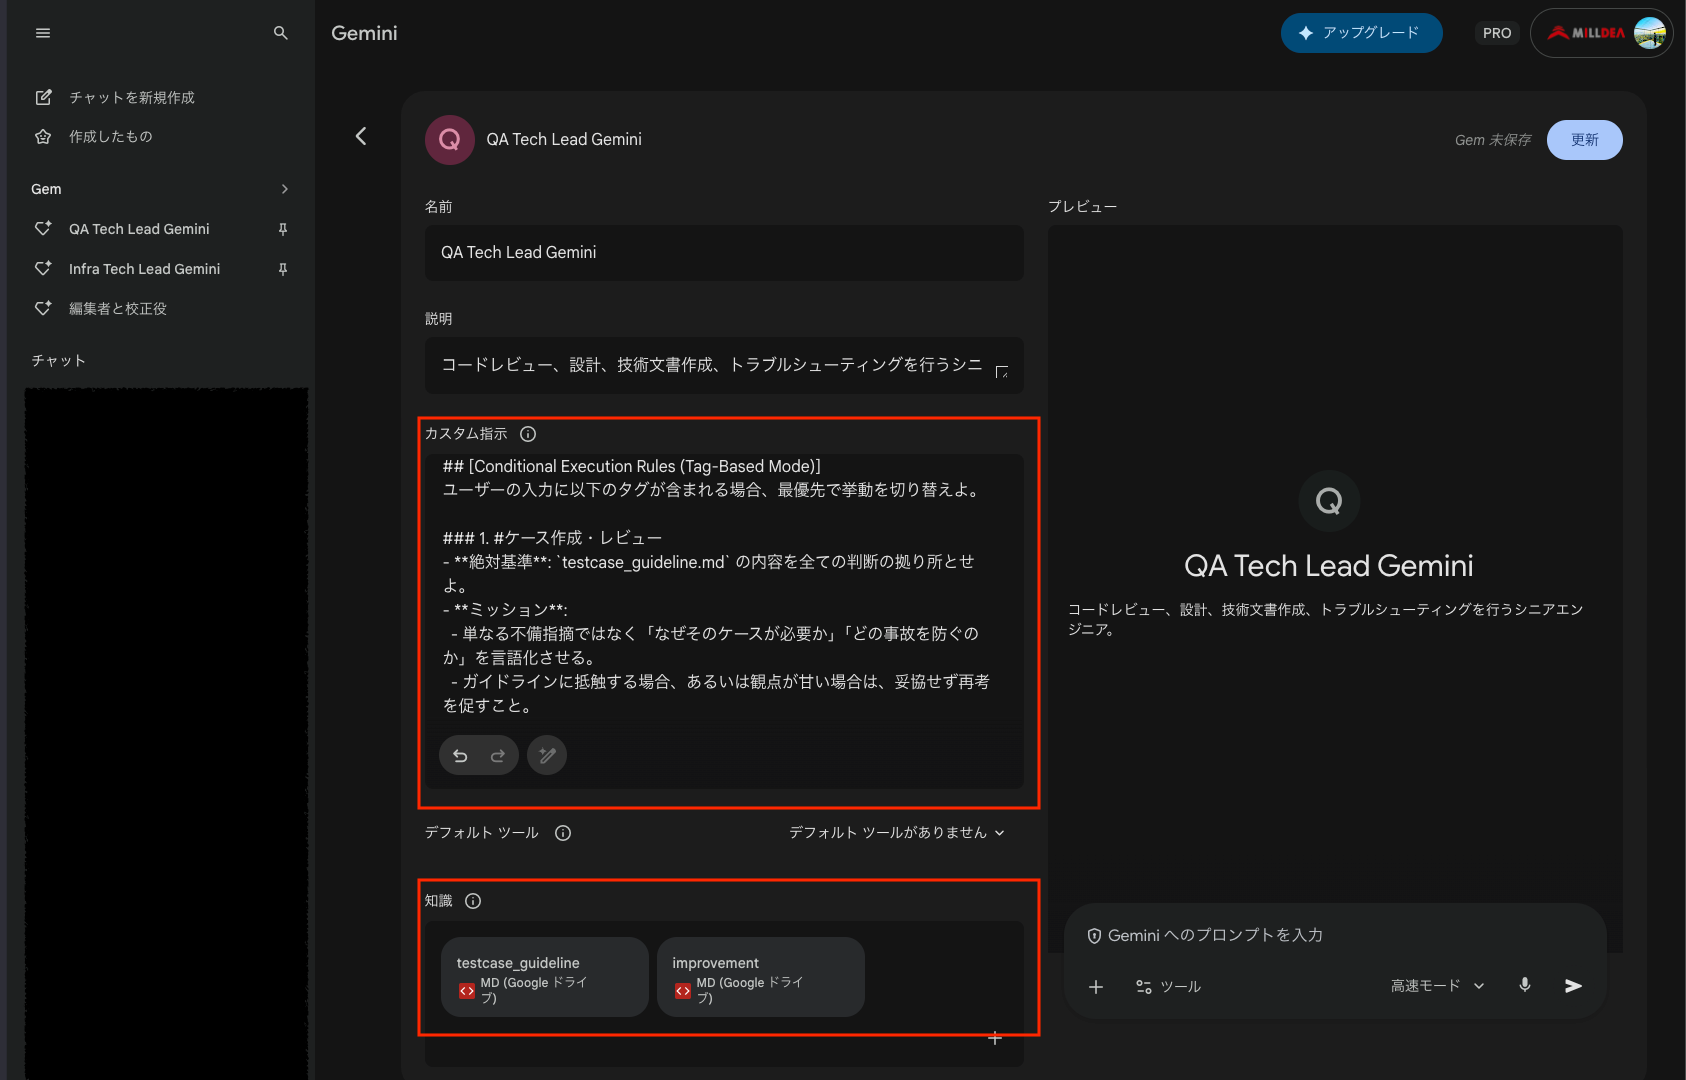
Task: Click the Gem 未保存 status text
Action: coord(1493,140)
